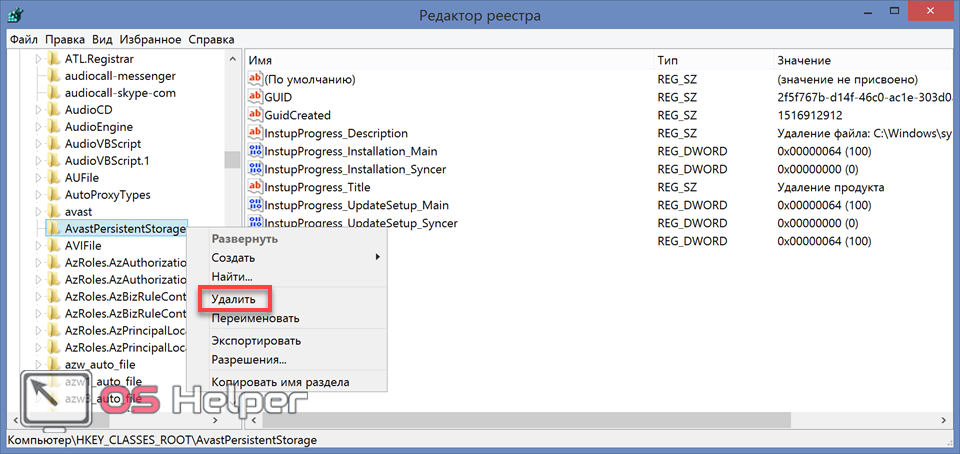Click the audiocall-messenger folder icon
960x454 pixels.
(x=54, y=76)
